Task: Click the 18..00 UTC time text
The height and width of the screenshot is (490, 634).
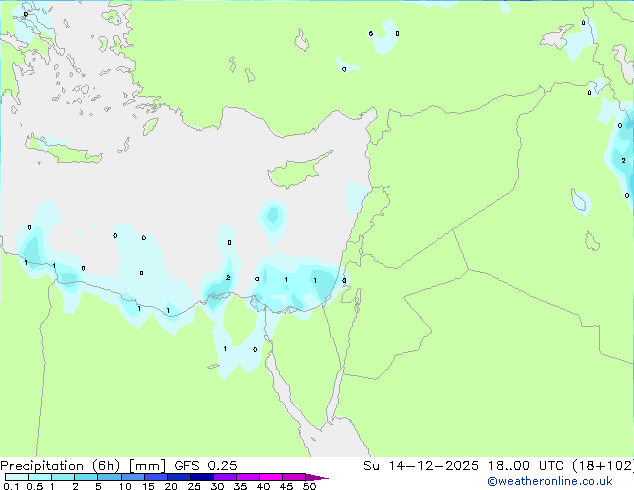Action: tap(525, 466)
